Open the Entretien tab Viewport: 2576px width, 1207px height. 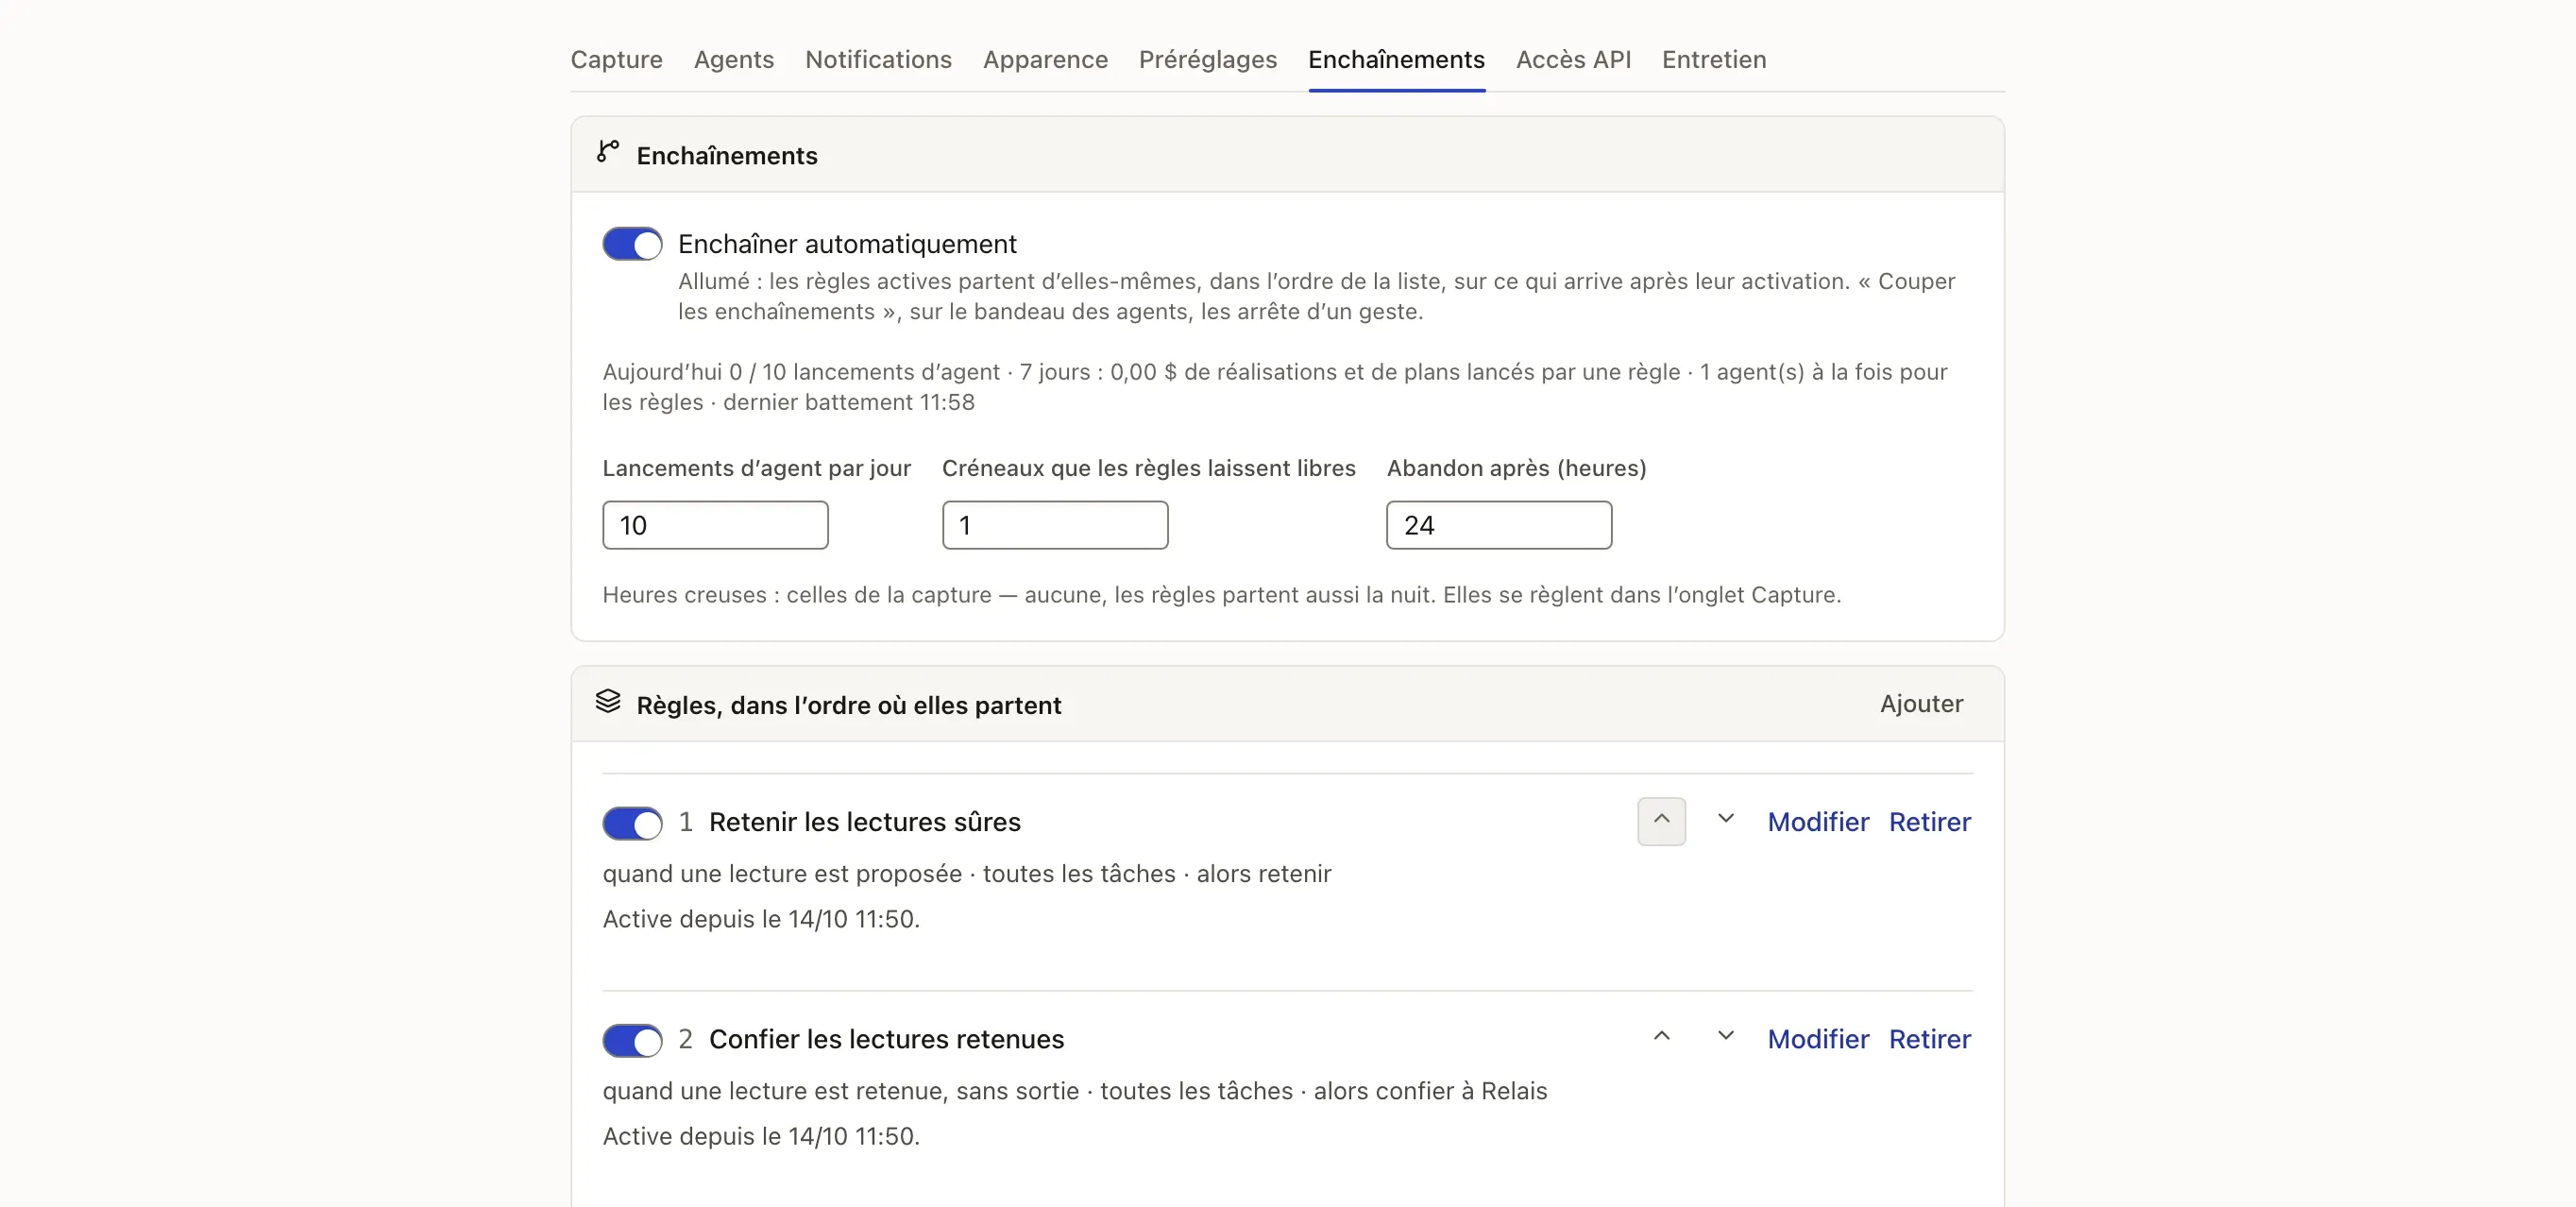pos(1713,59)
